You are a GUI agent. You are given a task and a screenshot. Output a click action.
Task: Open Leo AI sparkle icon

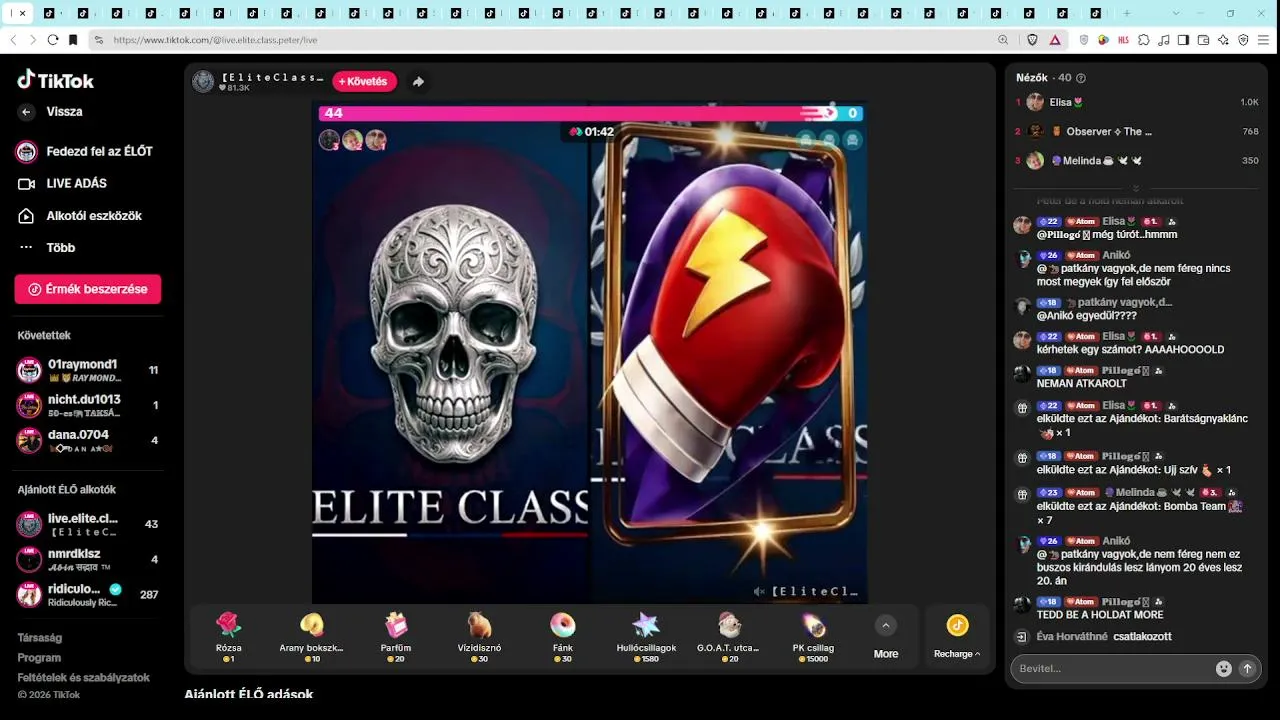(1224, 40)
